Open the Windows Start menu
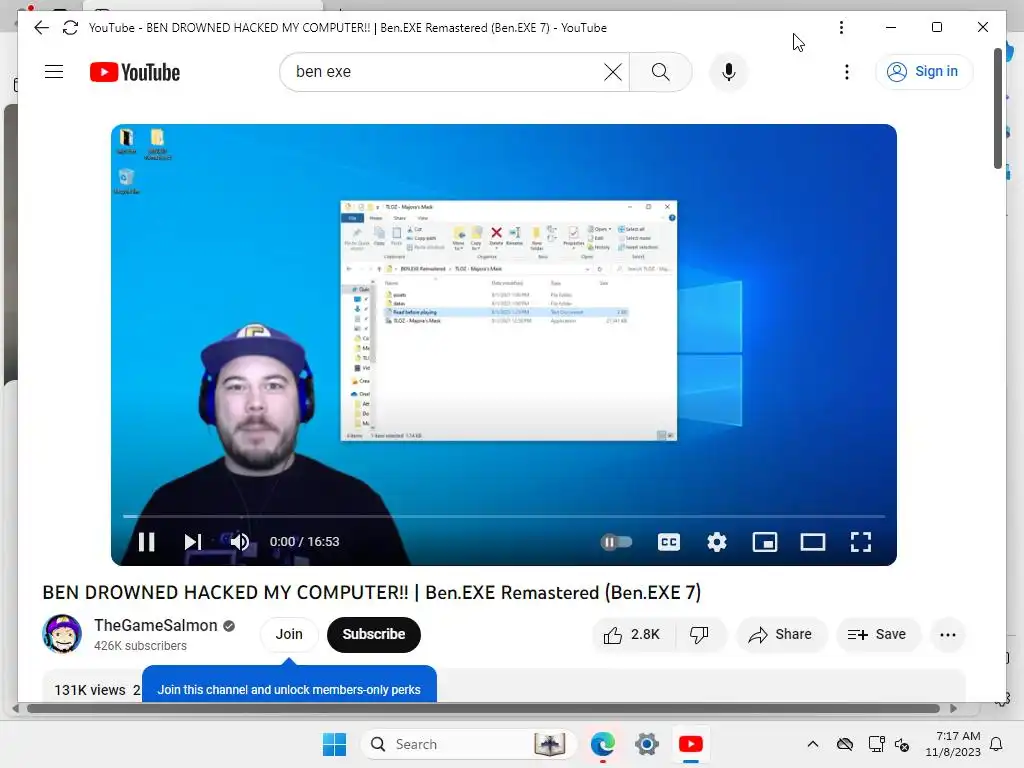The height and width of the screenshot is (768, 1024). pyautogui.click(x=334, y=744)
